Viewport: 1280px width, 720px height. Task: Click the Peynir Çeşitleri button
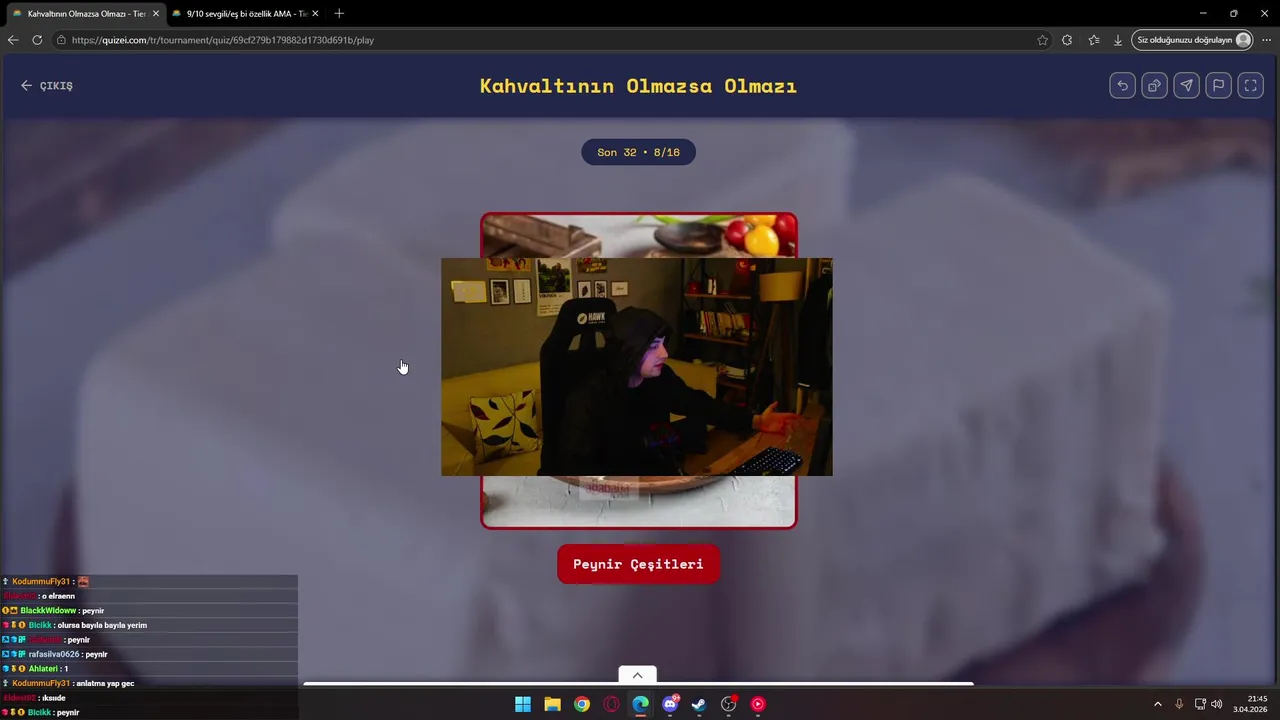point(638,564)
